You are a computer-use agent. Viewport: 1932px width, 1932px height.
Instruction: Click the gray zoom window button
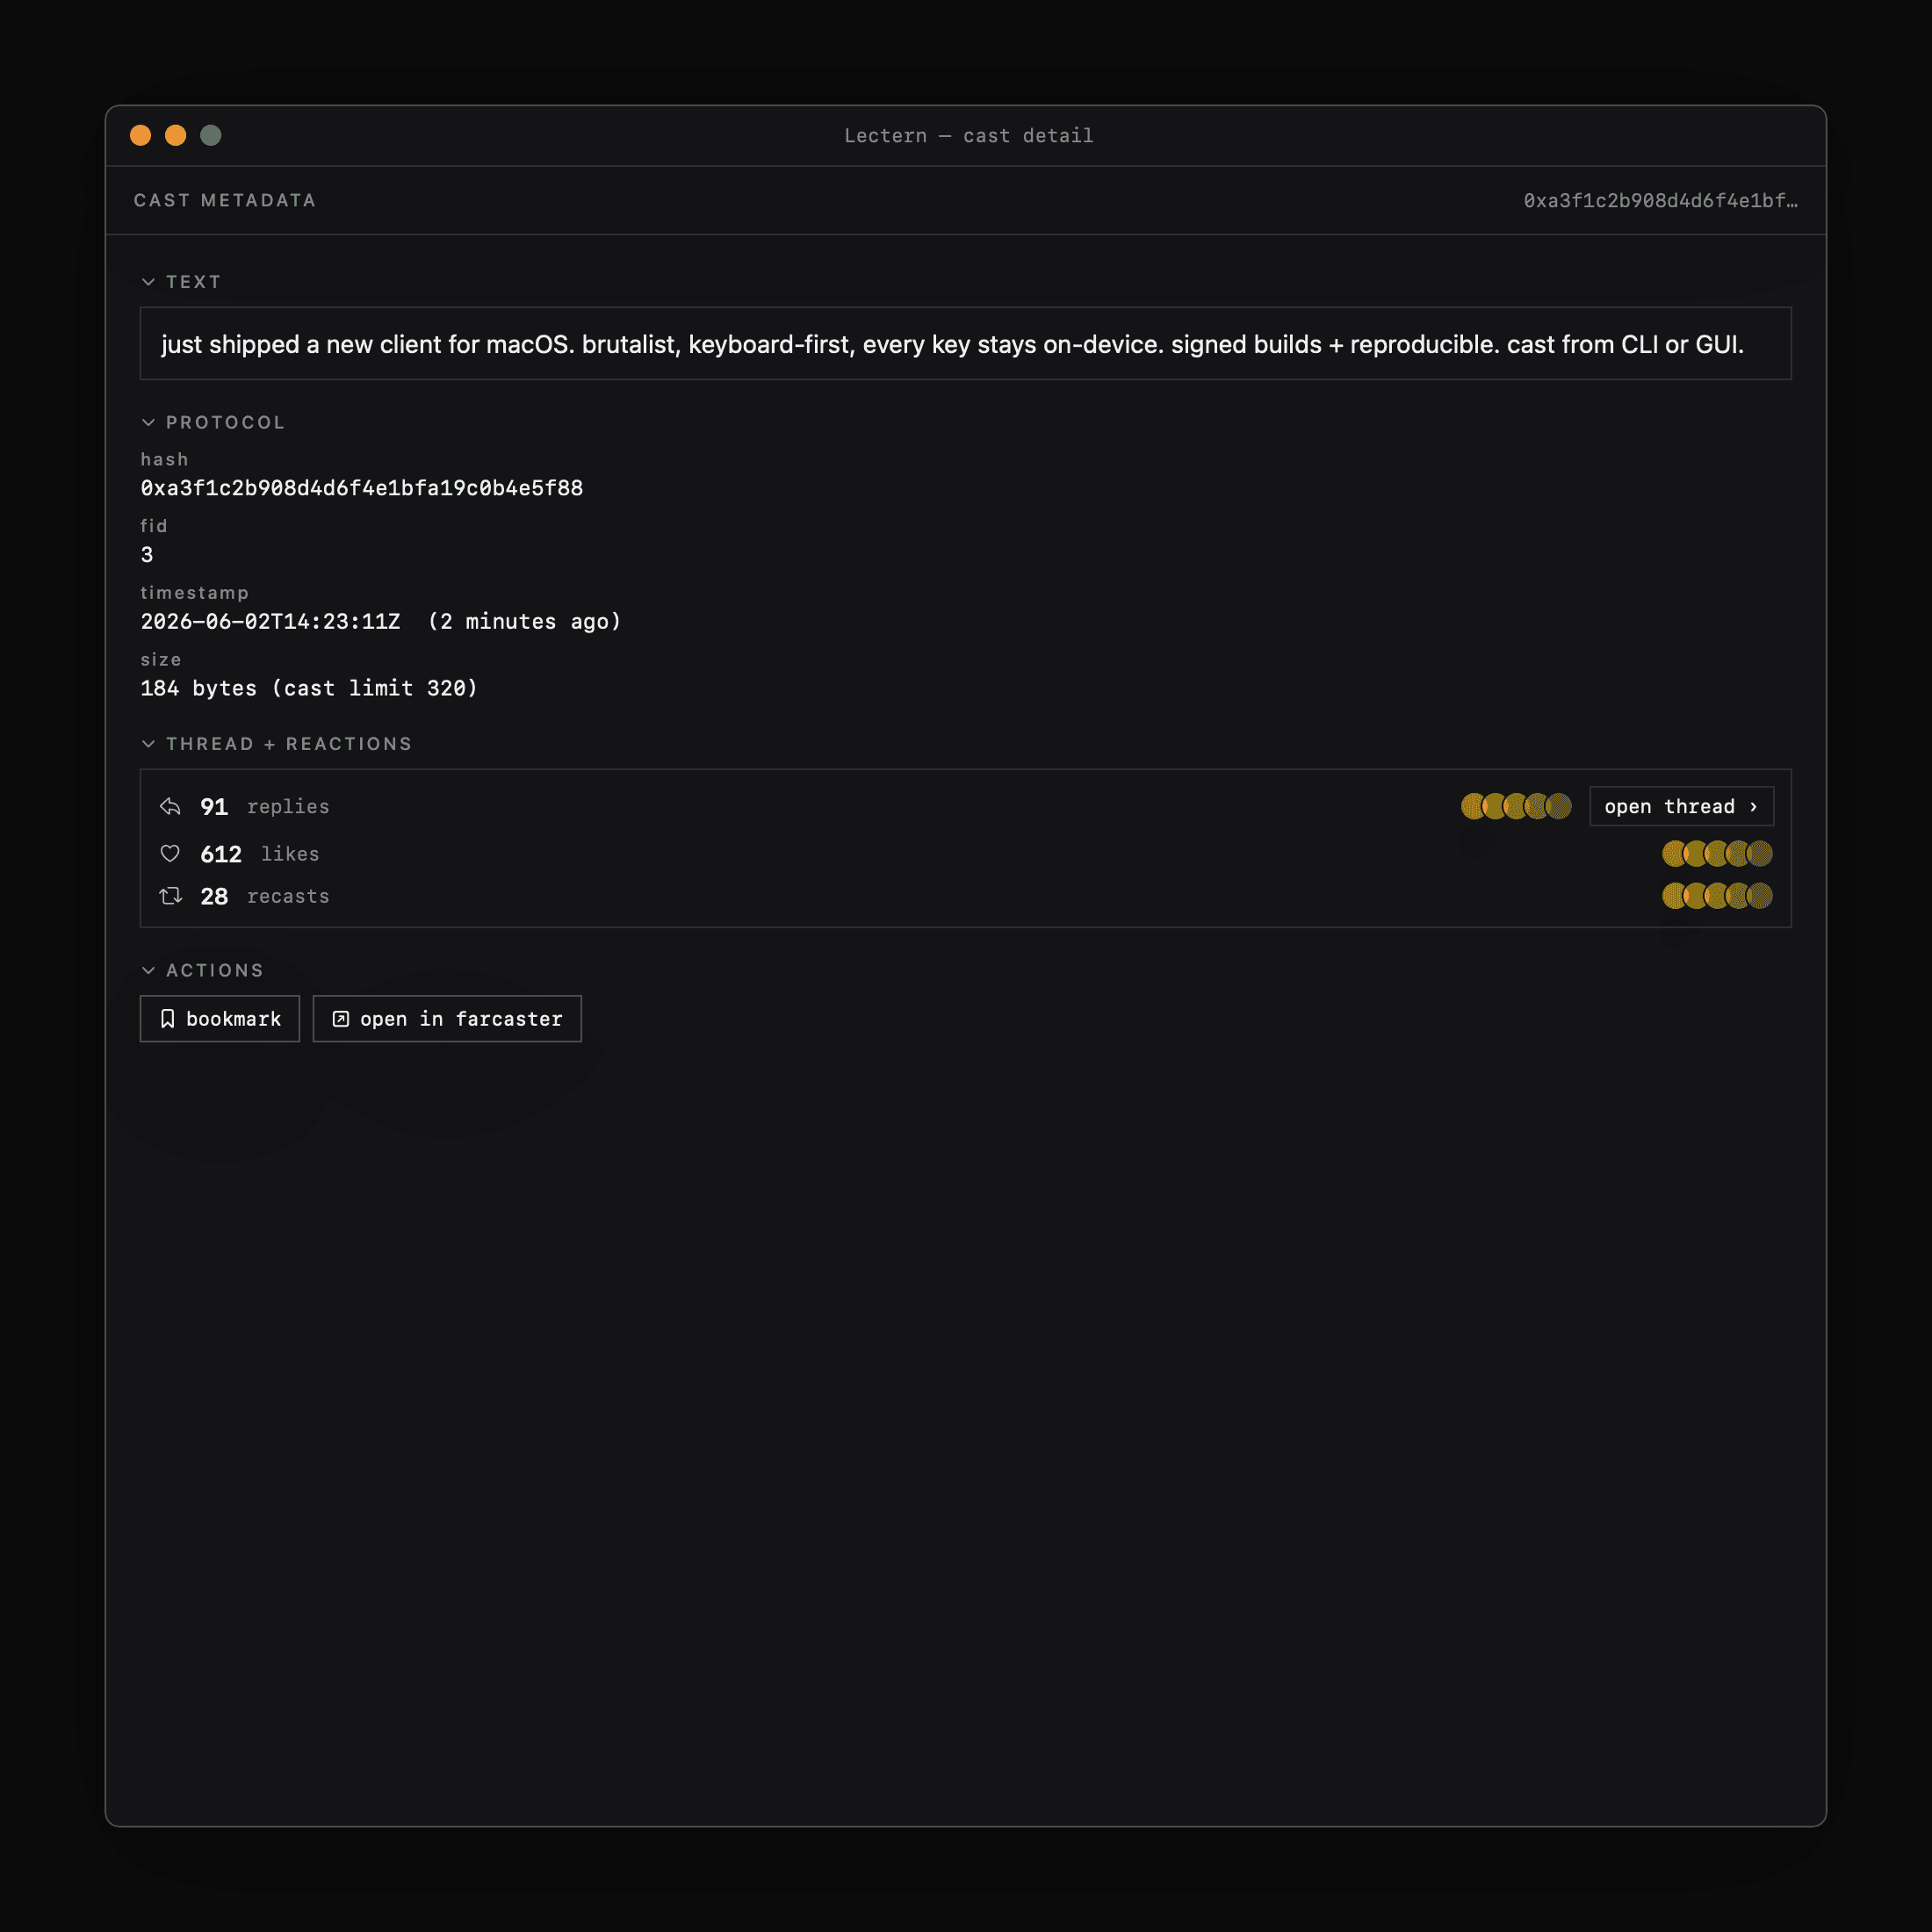(210, 135)
